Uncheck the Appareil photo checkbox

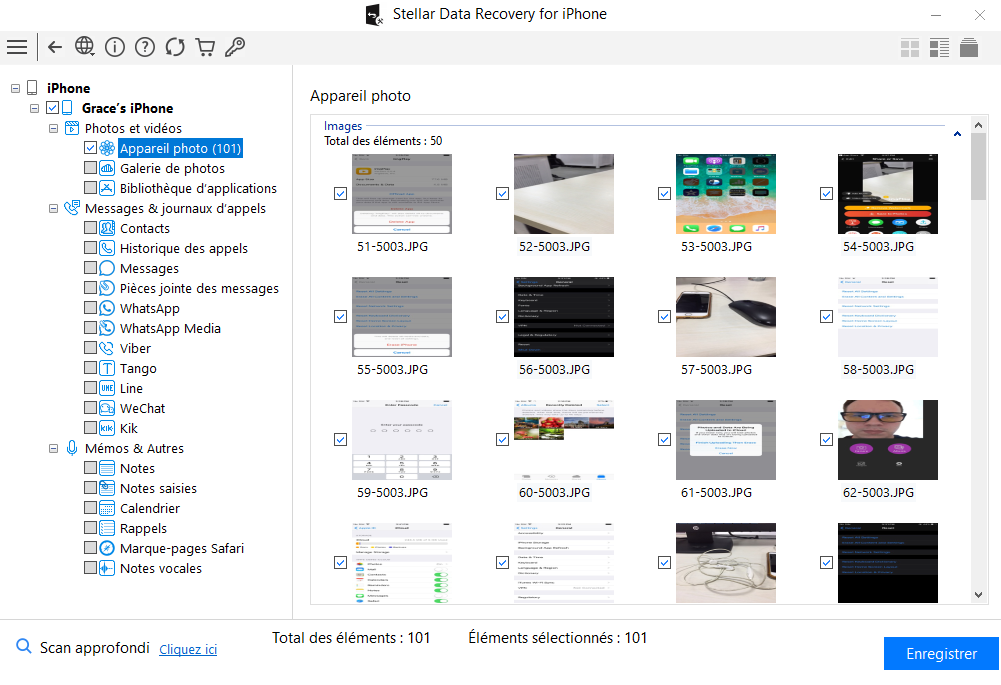[x=90, y=148]
